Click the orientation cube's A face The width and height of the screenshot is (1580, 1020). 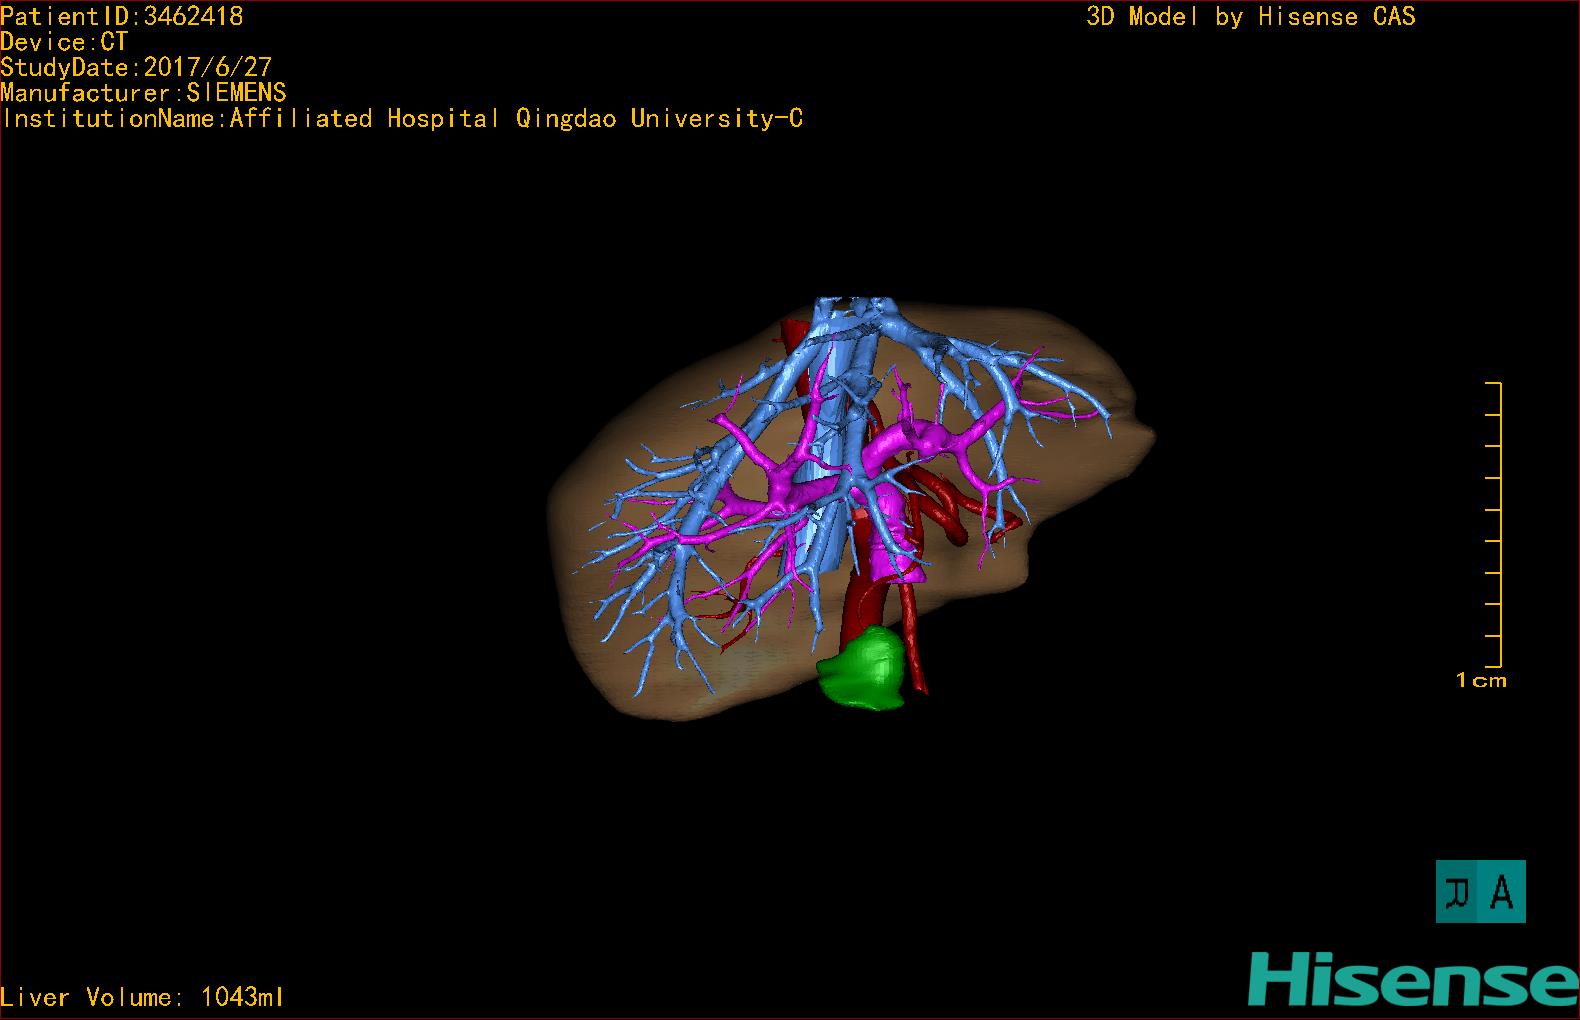coord(1503,891)
